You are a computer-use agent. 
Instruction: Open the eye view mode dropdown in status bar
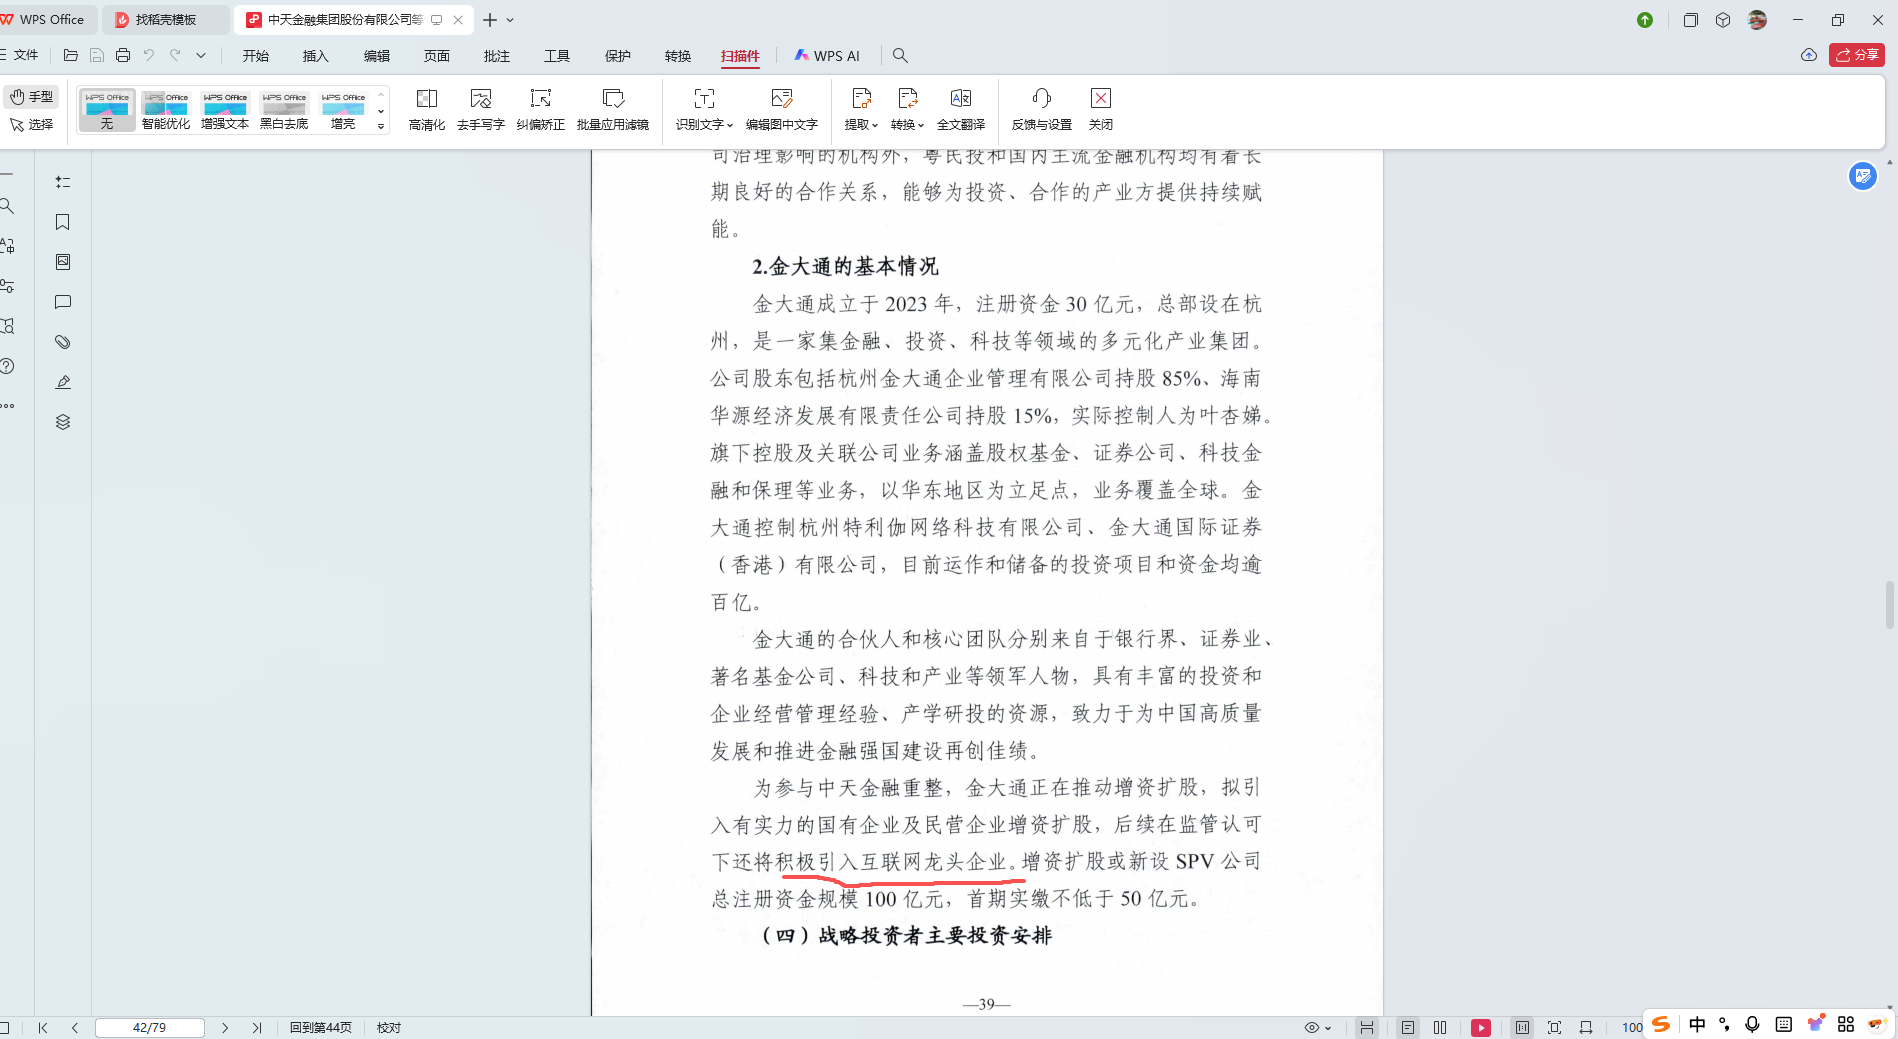(x=1318, y=1027)
